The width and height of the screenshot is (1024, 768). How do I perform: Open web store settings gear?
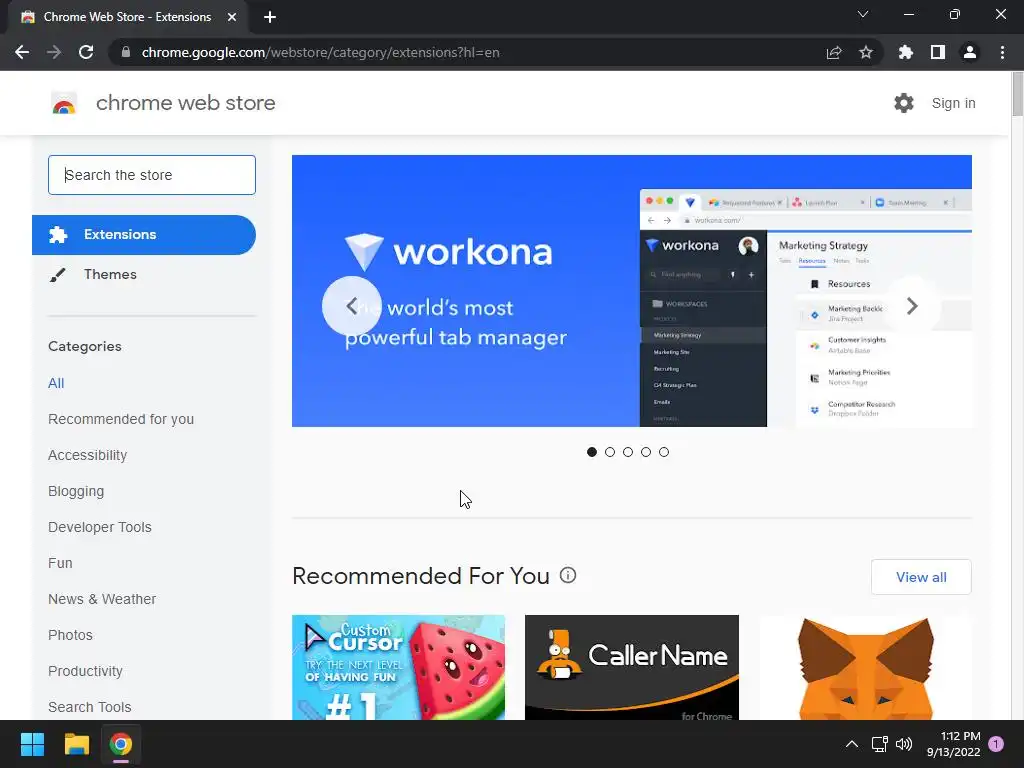pyautogui.click(x=904, y=103)
